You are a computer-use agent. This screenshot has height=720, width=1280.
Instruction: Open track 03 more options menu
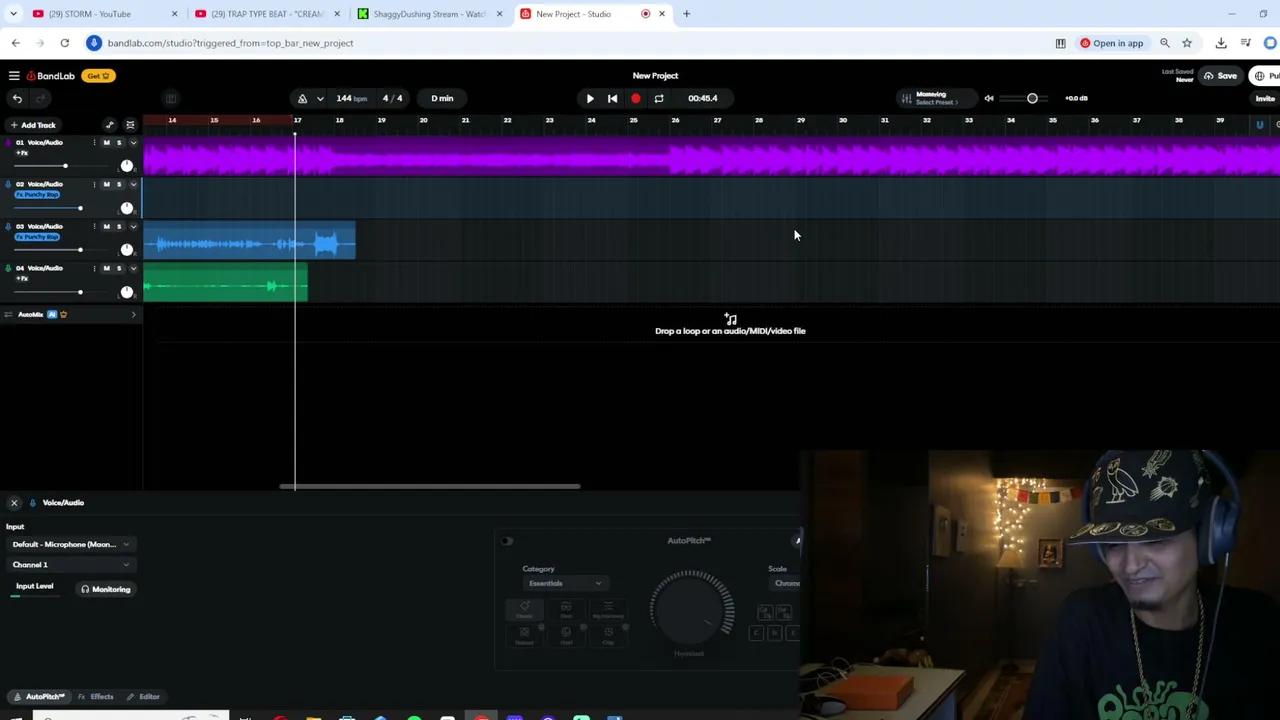tap(94, 227)
